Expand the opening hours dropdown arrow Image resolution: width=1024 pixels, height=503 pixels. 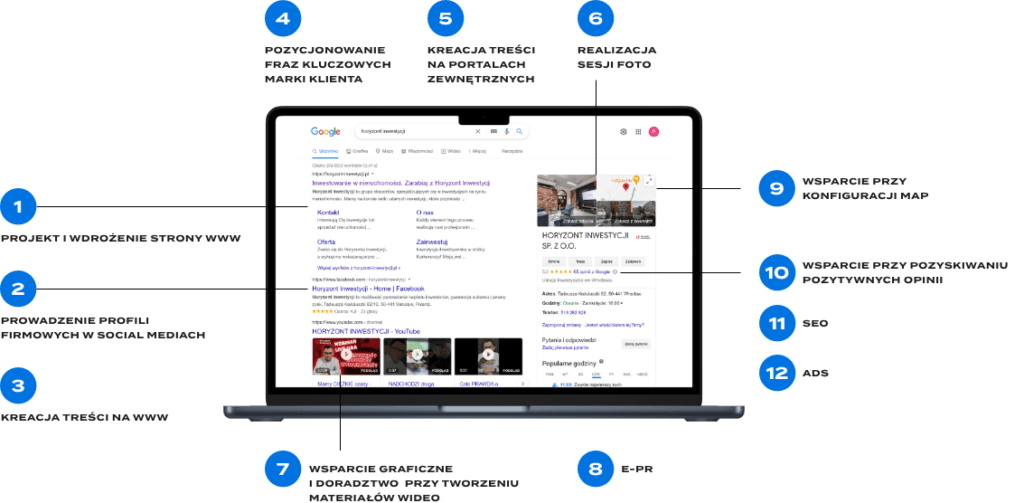pos(621,302)
